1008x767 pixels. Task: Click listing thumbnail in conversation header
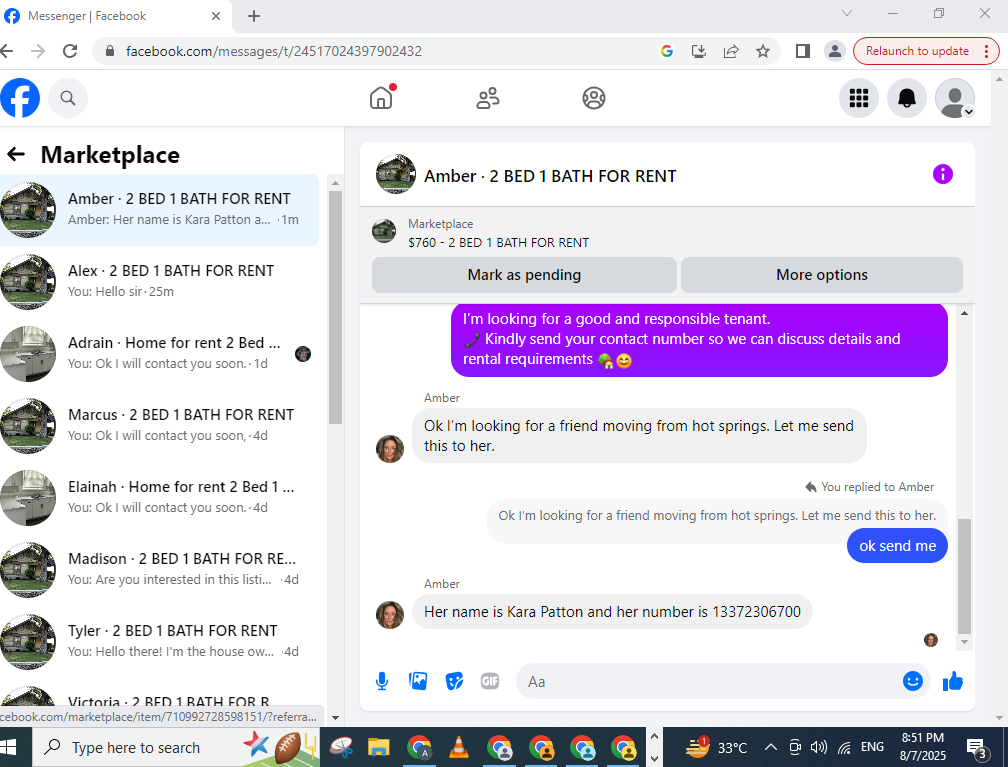(396, 174)
